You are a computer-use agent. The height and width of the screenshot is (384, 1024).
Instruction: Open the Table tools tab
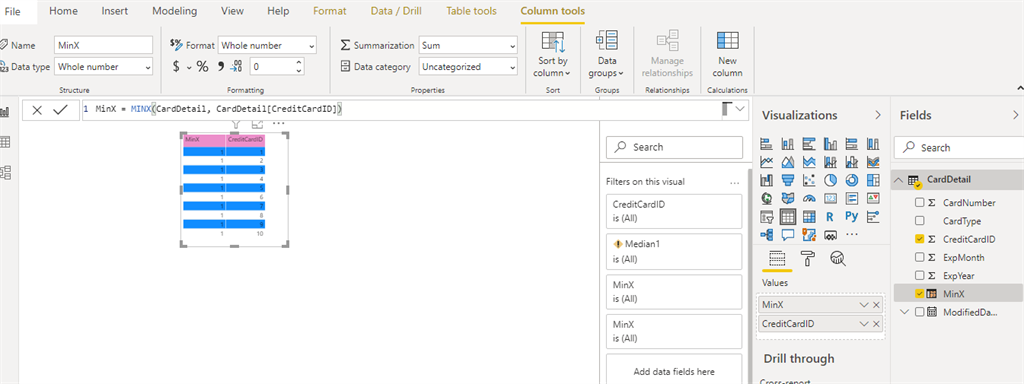click(472, 11)
